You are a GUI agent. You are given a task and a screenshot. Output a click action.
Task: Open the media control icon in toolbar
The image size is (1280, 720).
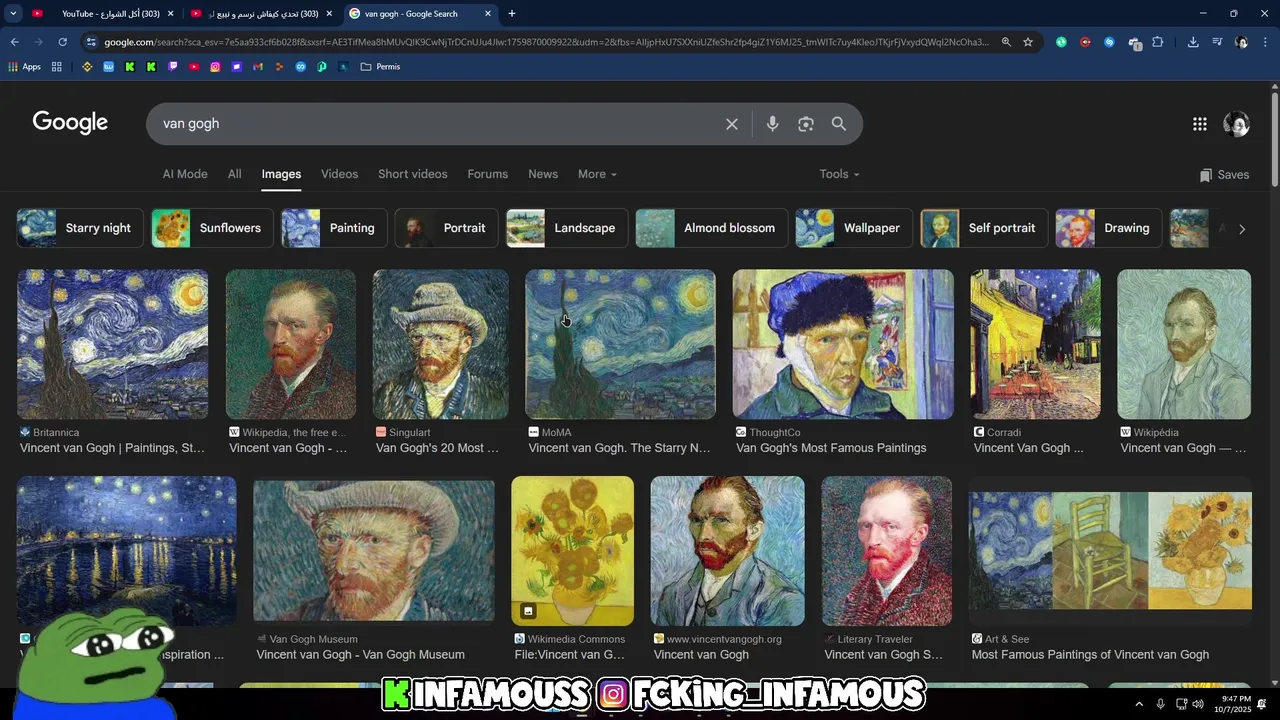click(x=1217, y=42)
